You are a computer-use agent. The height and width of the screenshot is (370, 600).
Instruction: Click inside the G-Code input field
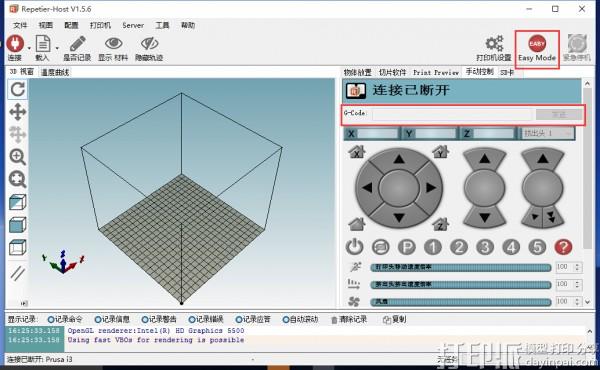tap(453, 114)
